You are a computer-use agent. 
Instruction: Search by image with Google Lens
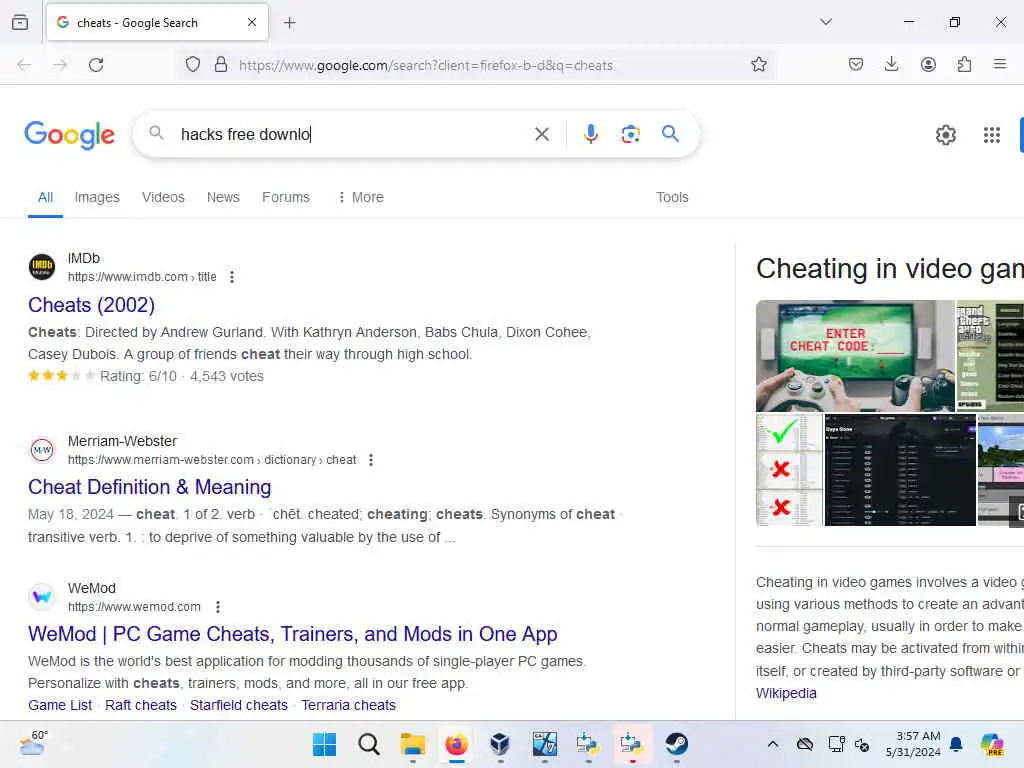630,134
